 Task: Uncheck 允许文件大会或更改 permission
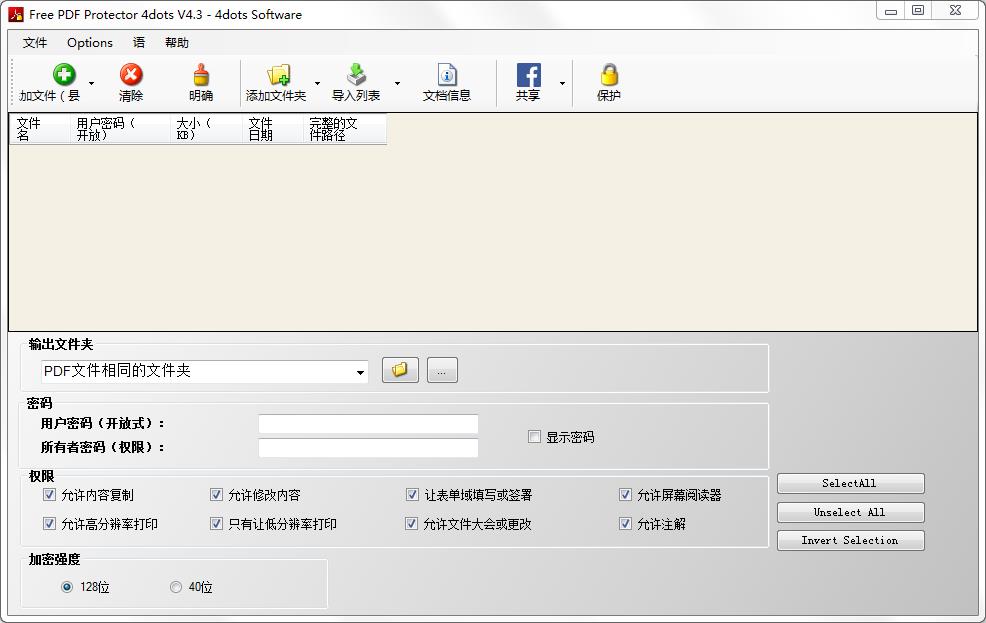(x=412, y=523)
